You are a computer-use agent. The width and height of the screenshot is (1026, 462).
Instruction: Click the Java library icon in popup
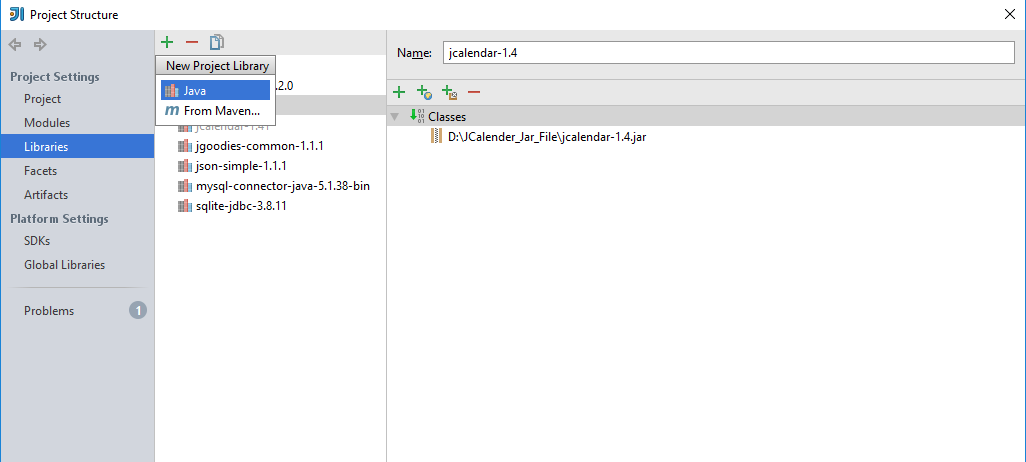(x=171, y=90)
